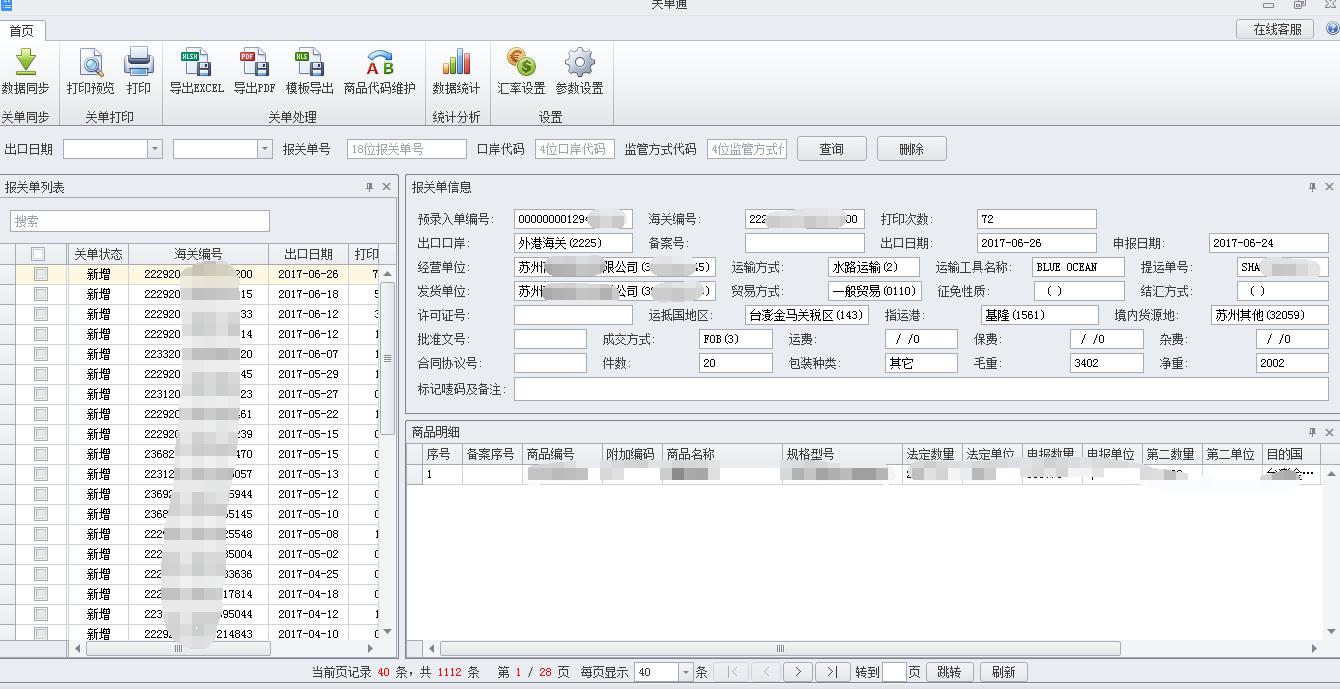Image resolution: width=1340 pixels, height=689 pixels.
Task: Open 数据统计 chart icon
Action: pyautogui.click(x=456, y=62)
